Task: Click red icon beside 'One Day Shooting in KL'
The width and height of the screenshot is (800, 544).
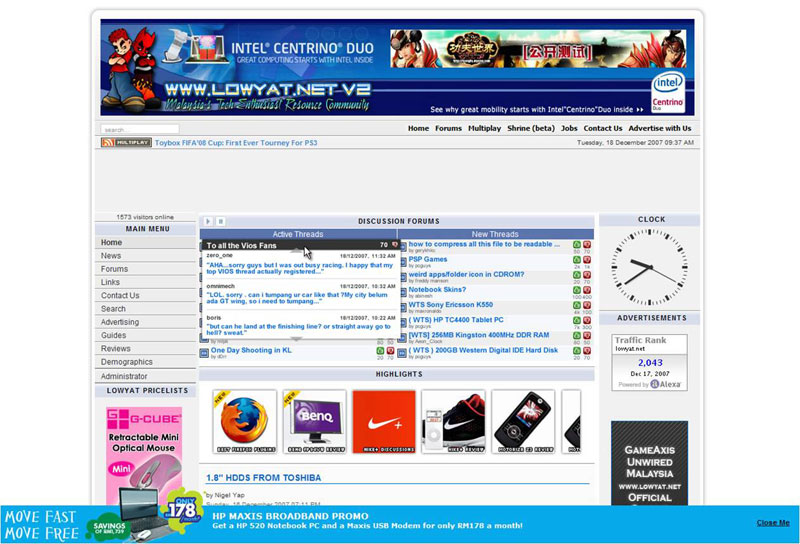Action: [x=390, y=351]
